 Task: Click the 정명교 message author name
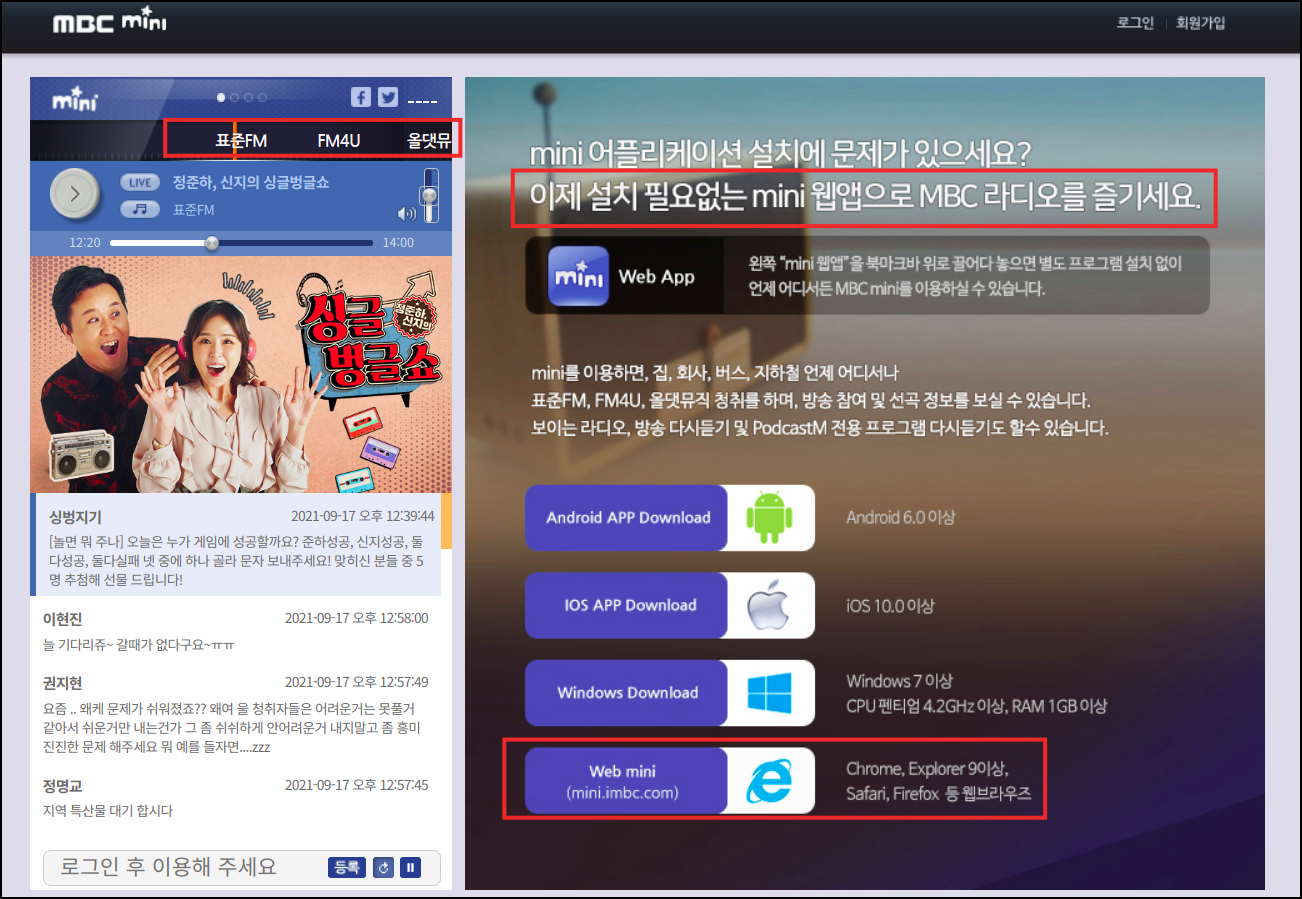[63, 785]
